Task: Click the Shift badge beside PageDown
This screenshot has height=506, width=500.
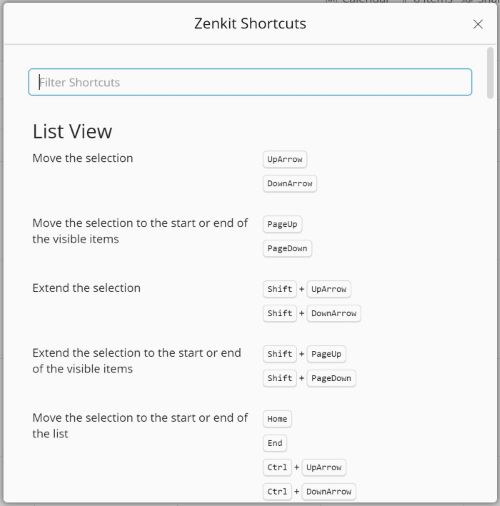Action: (280, 378)
